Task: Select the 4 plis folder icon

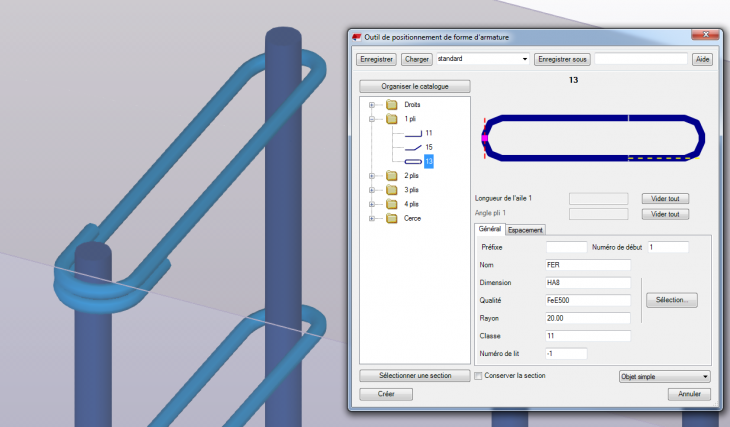Action: pyautogui.click(x=392, y=204)
